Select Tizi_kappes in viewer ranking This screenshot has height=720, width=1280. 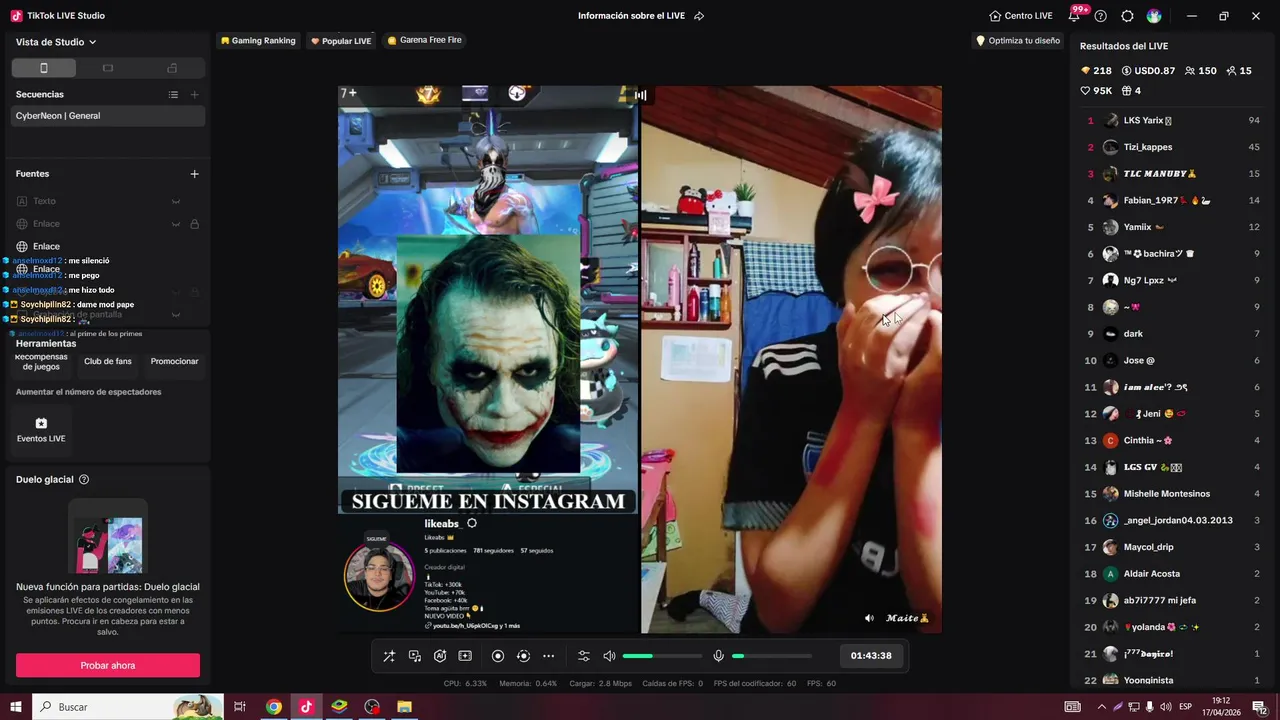click(1172, 147)
